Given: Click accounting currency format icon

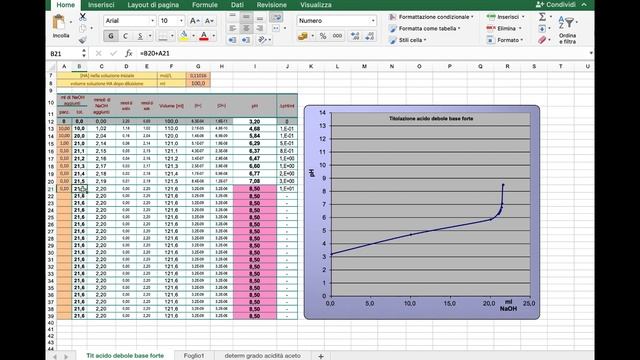Looking at the screenshot, I should point(302,36).
